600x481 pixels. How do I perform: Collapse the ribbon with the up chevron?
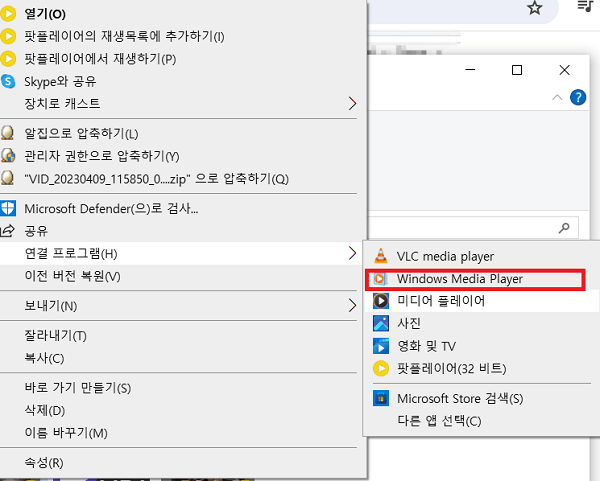557,98
